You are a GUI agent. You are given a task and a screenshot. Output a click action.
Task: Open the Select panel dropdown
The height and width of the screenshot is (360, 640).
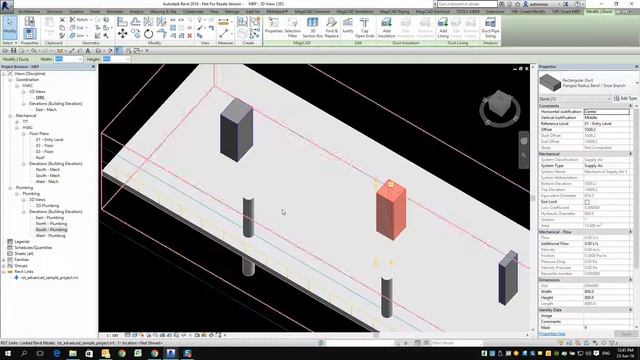click(9, 43)
